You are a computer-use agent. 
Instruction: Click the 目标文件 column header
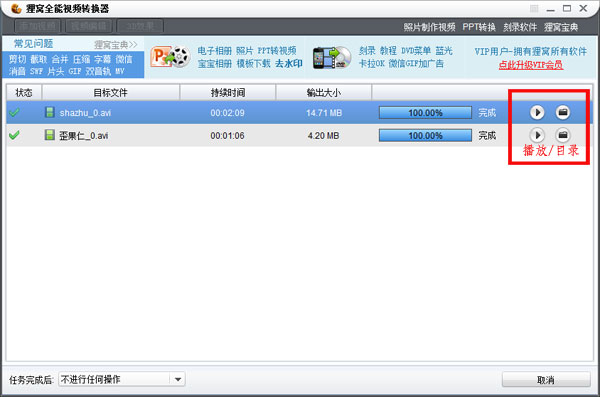coord(111,93)
